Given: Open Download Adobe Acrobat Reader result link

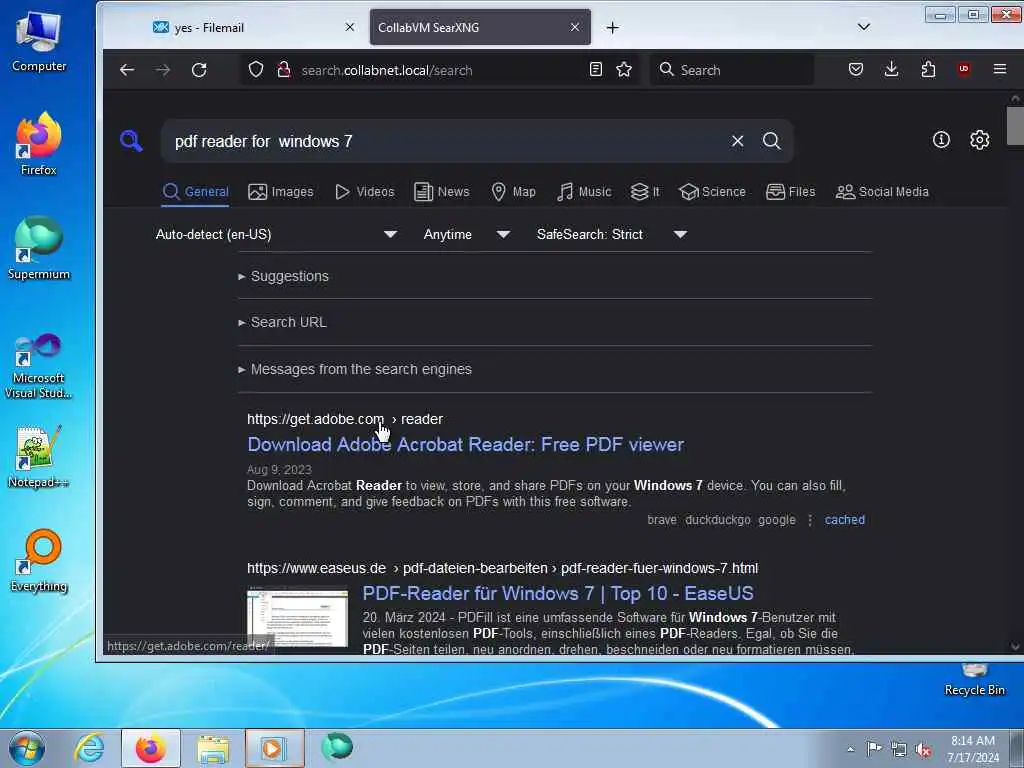Looking at the screenshot, I should pyautogui.click(x=466, y=444).
